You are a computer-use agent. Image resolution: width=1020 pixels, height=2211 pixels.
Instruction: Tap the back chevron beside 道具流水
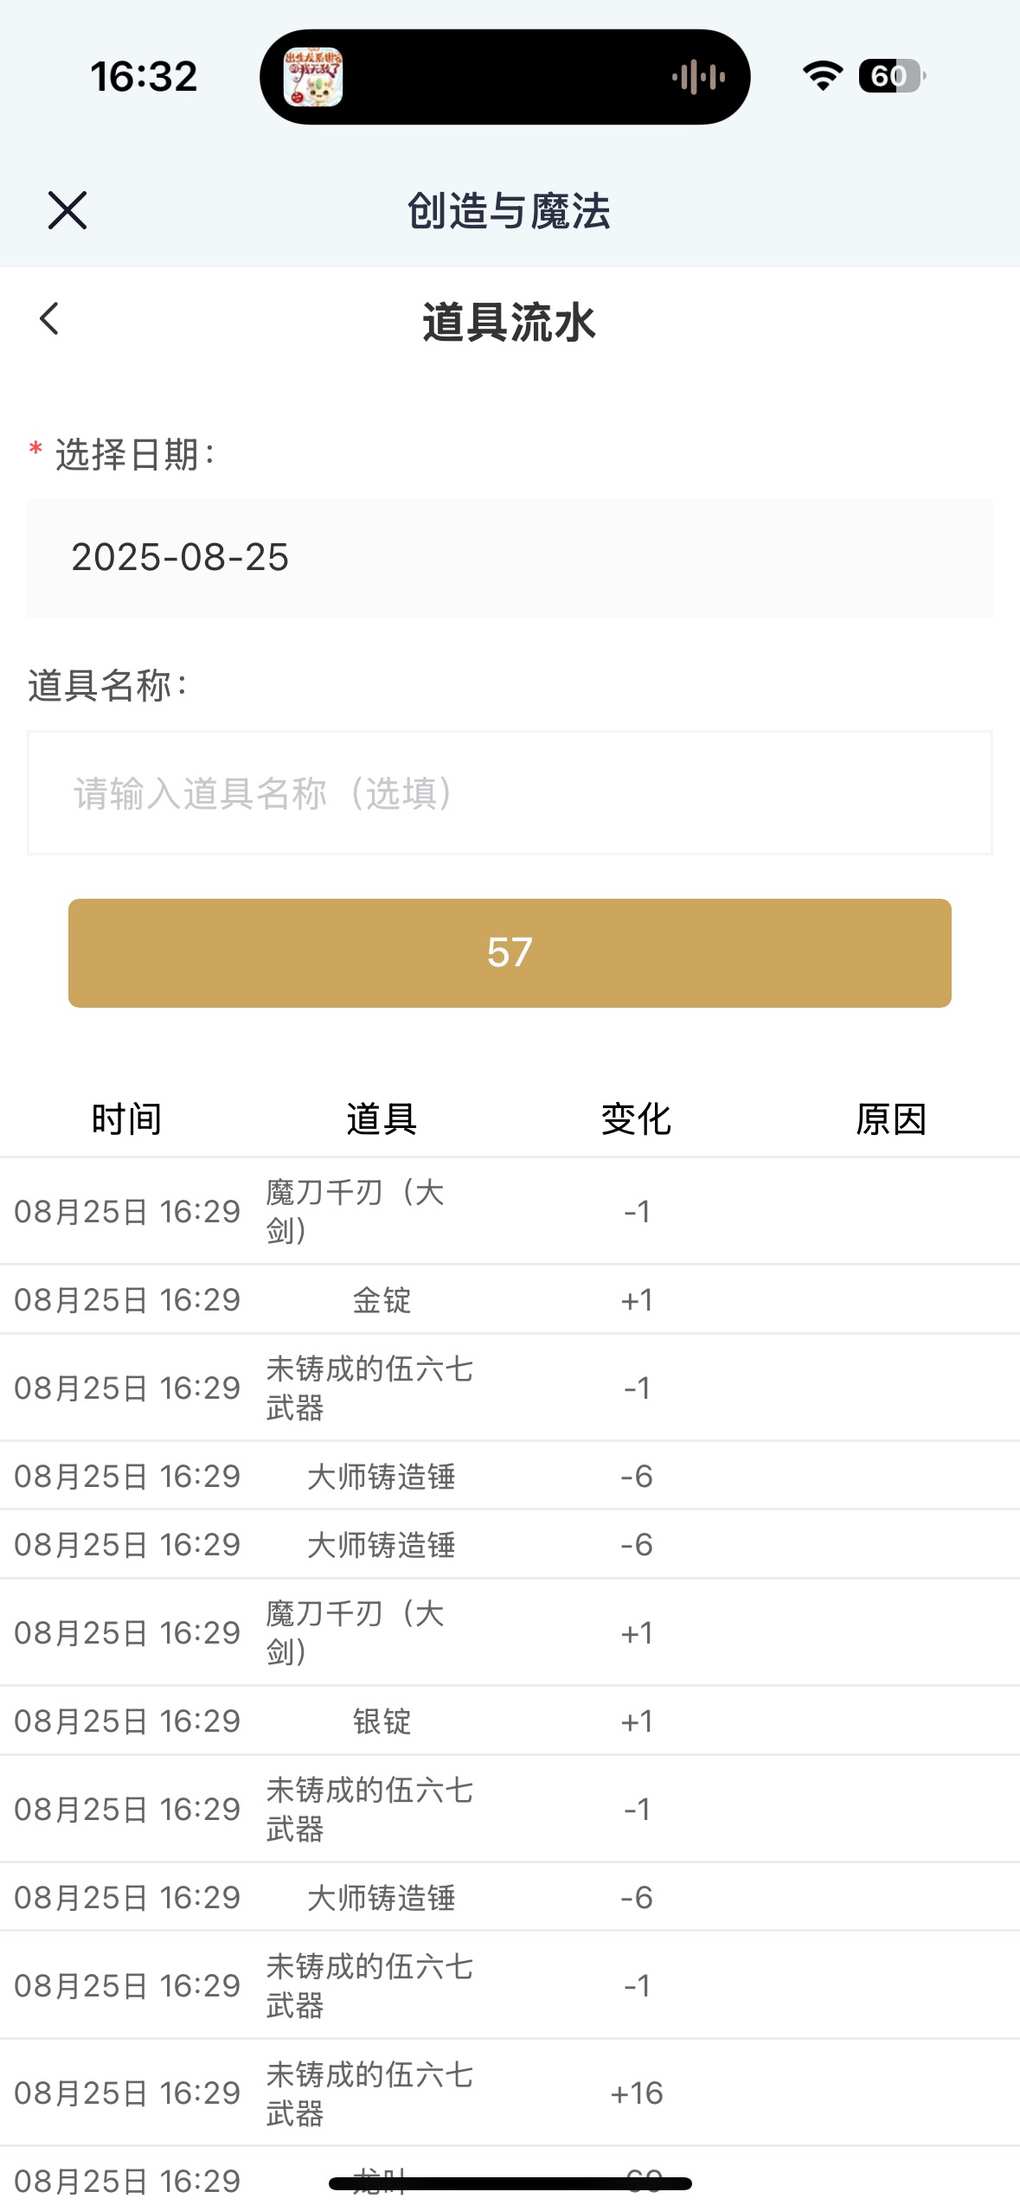tap(49, 319)
